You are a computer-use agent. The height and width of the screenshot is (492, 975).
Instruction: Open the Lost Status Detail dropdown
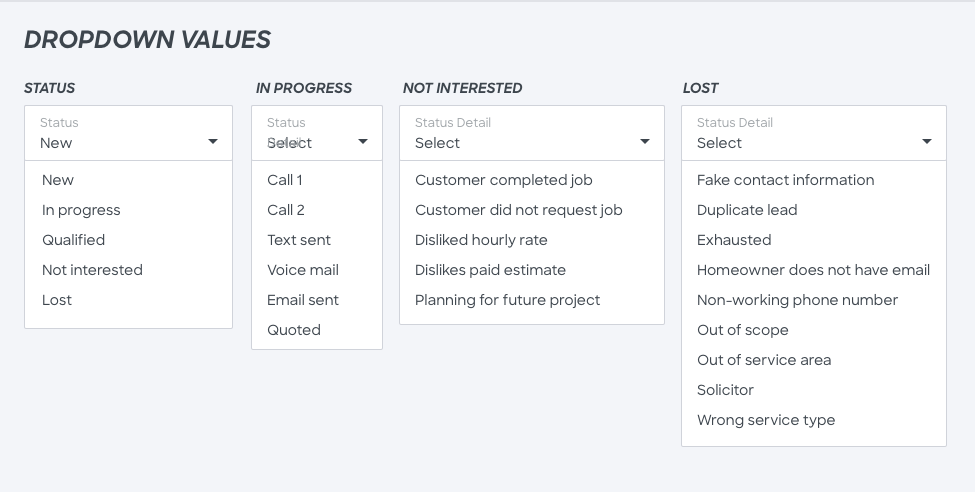tap(927, 142)
